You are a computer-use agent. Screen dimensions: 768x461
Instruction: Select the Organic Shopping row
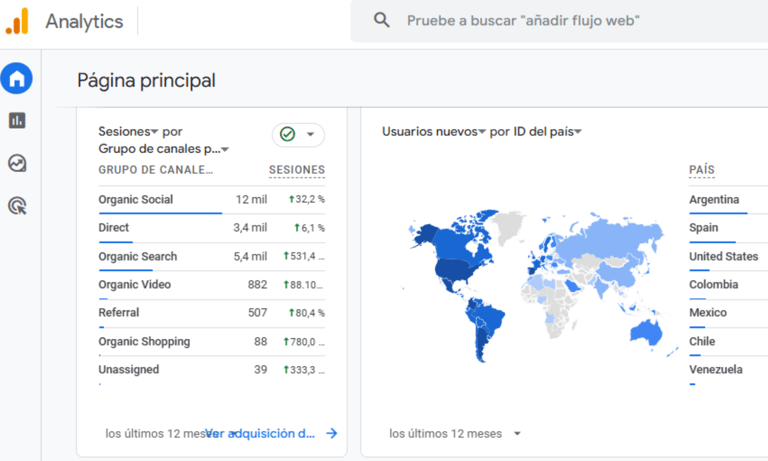pyautogui.click(x=212, y=342)
